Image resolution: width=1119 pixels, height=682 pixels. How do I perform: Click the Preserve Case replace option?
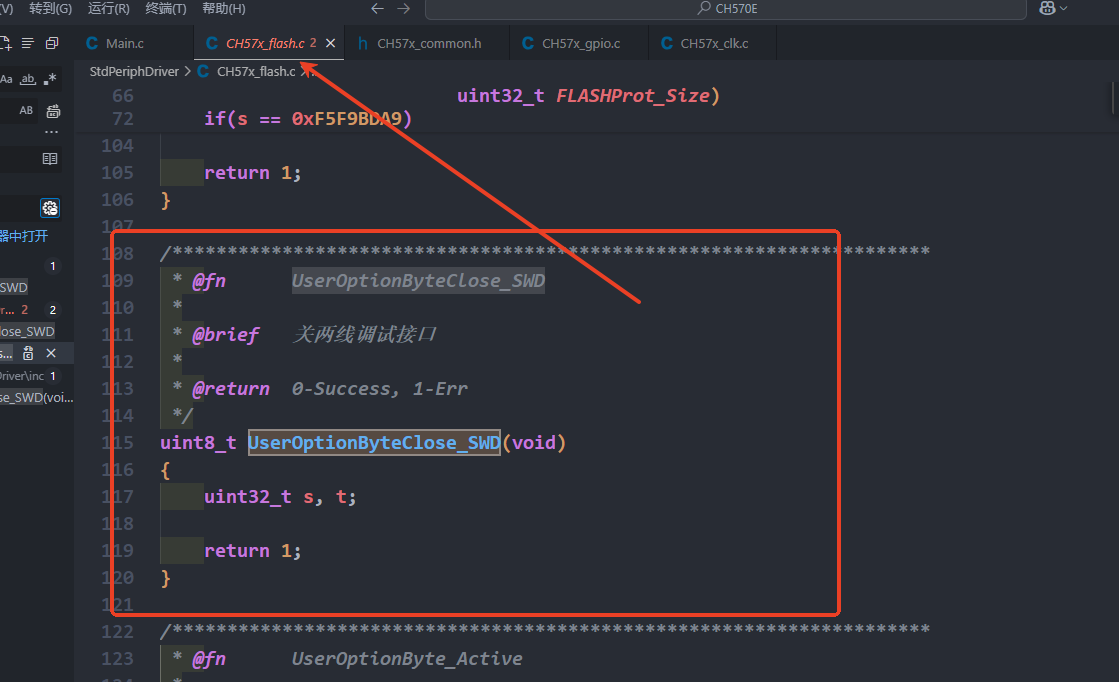tap(27, 111)
